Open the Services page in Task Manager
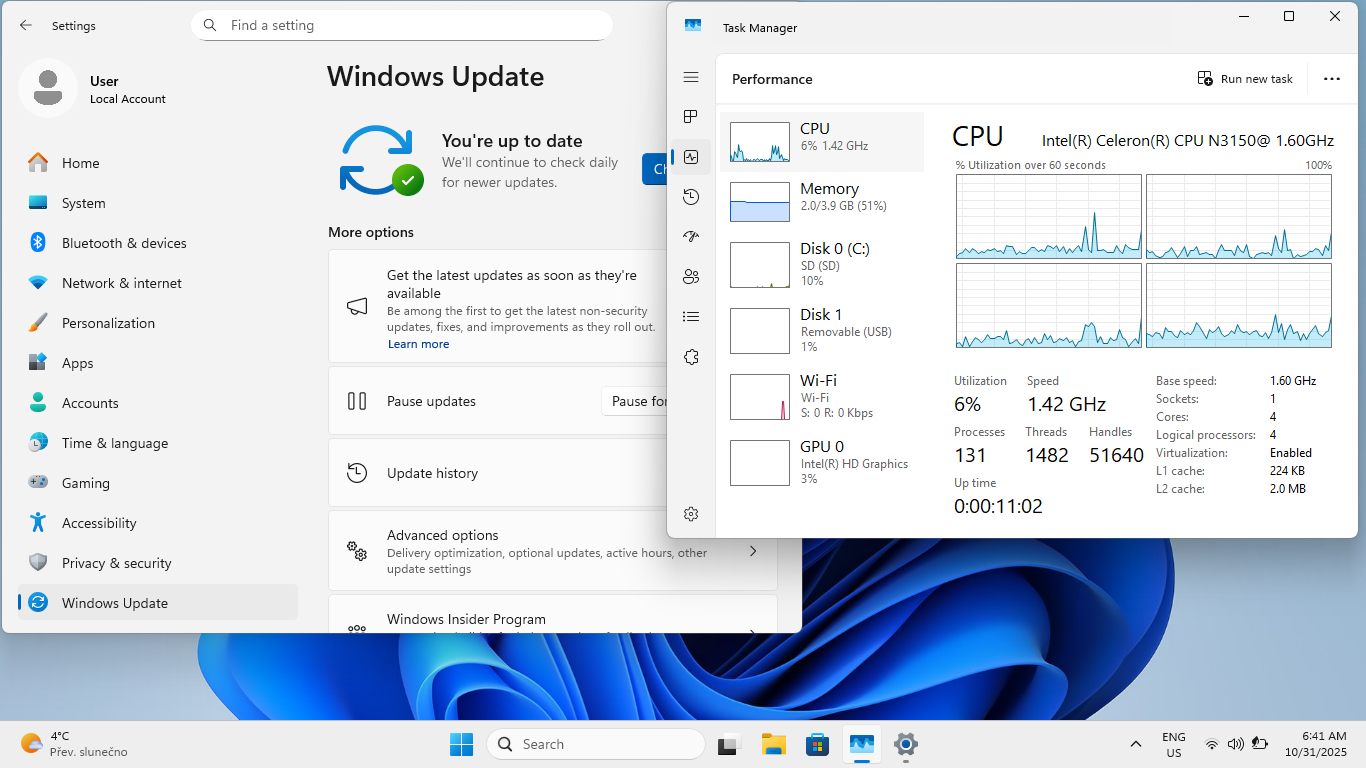This screenshot has width=1366, height=768. click(x=691, y=357)
